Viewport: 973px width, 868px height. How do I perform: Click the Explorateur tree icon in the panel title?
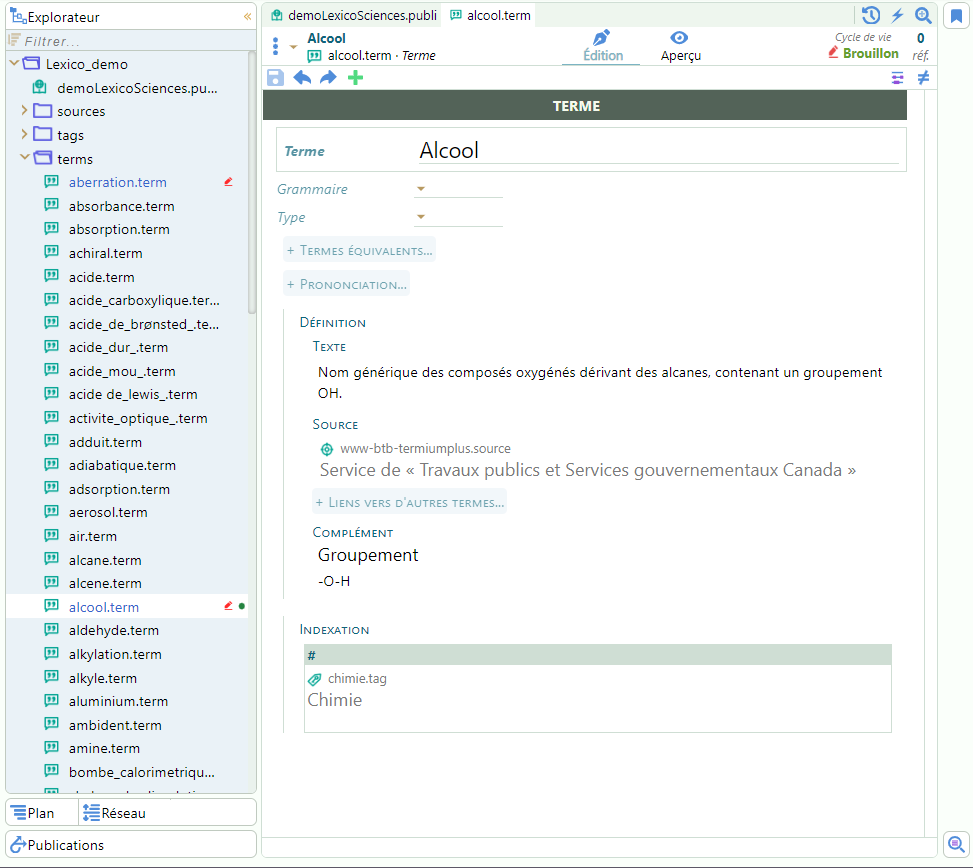pyautogui.click(x=17, y=16)
